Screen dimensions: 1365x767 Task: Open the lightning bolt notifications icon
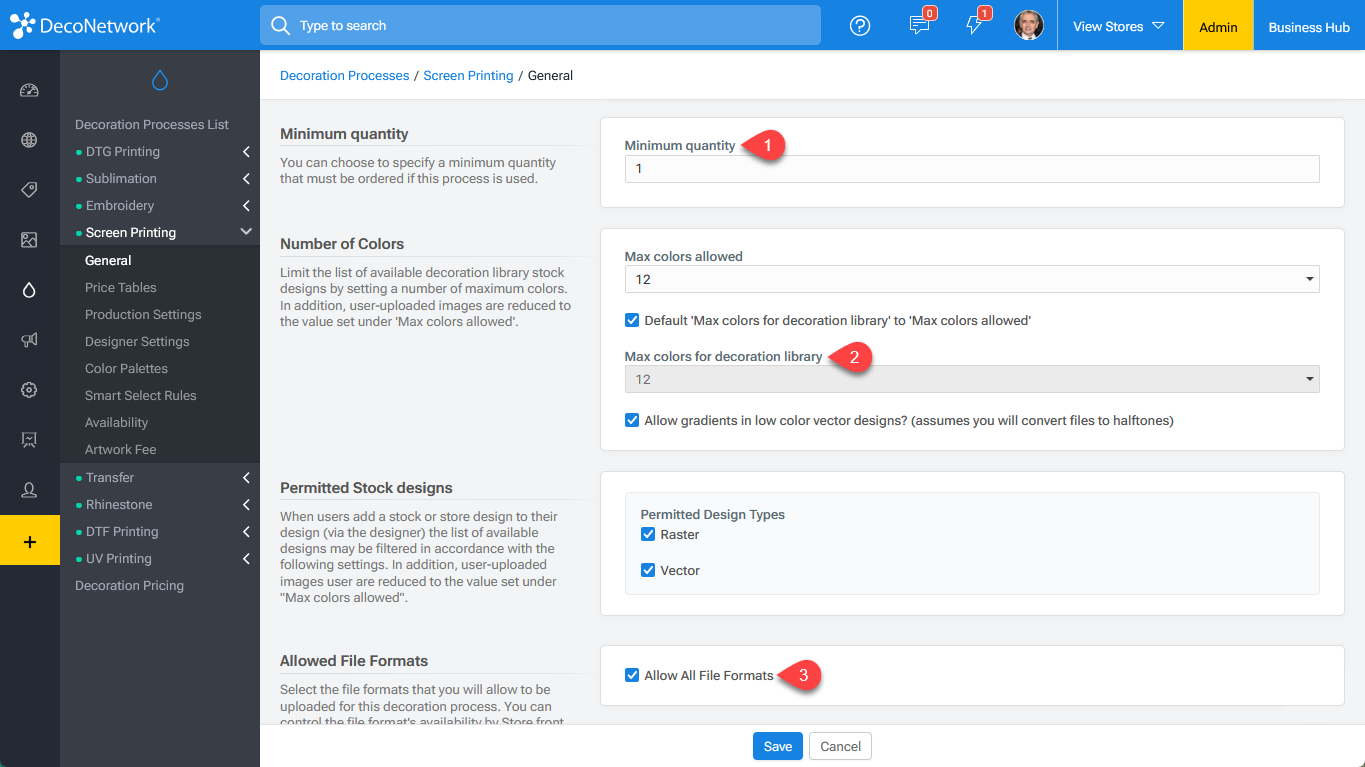click(974, 26)
